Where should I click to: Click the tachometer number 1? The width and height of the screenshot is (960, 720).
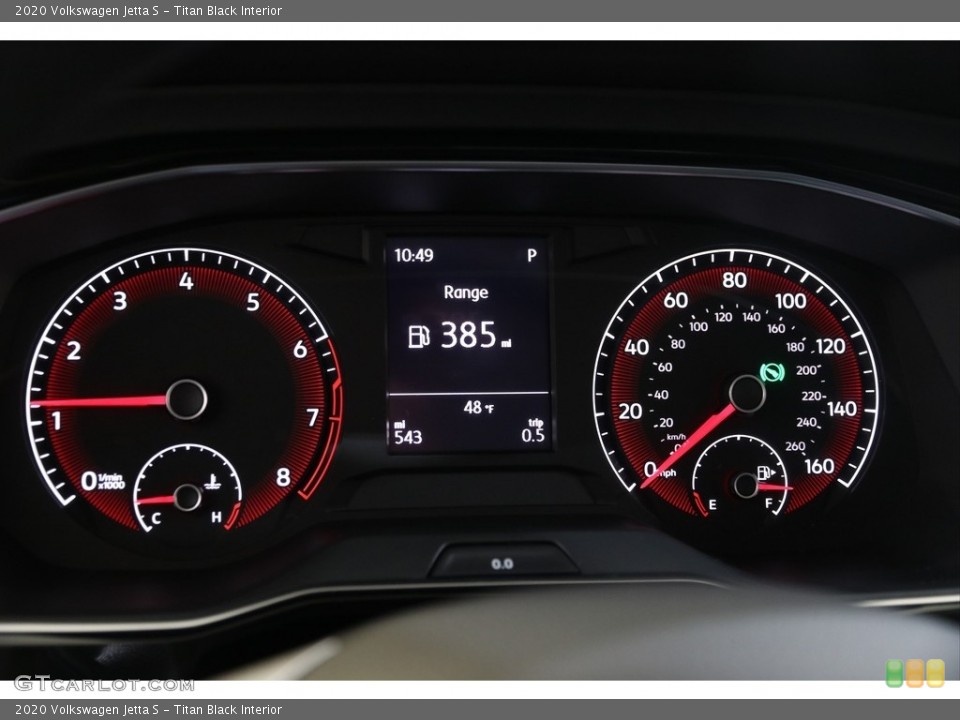point(56,421)
